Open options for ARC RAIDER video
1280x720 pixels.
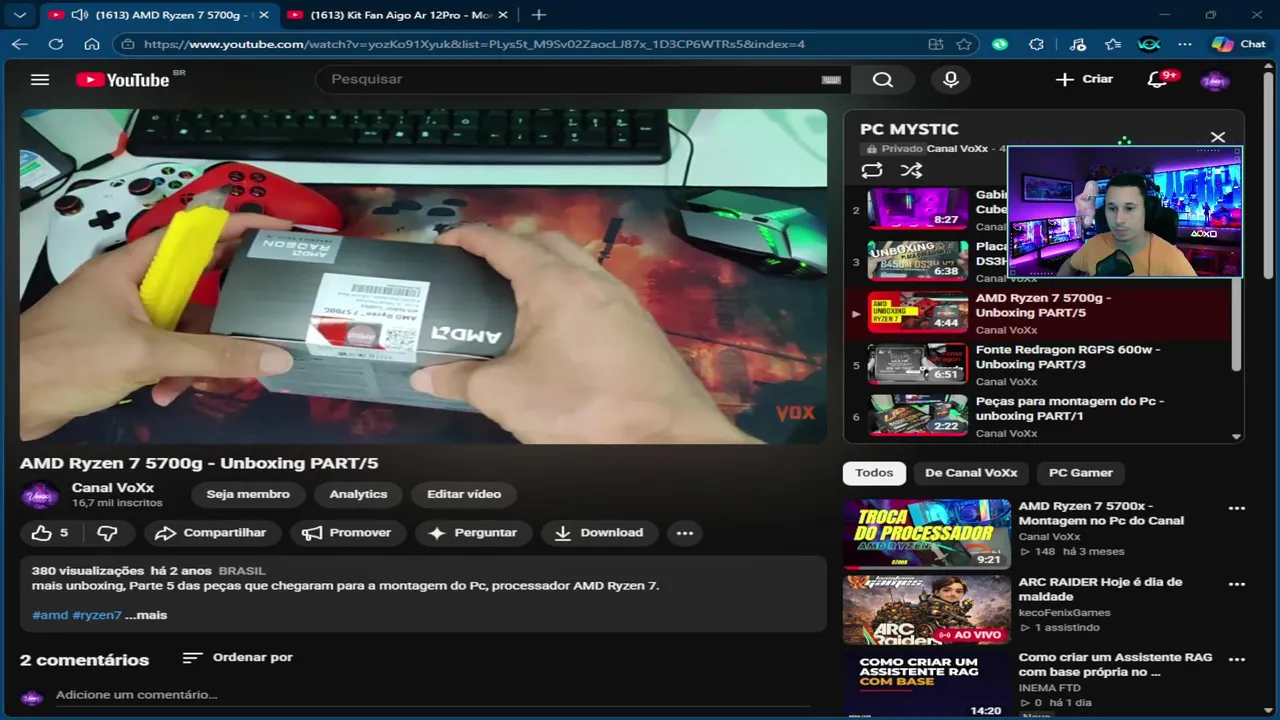1237,584
